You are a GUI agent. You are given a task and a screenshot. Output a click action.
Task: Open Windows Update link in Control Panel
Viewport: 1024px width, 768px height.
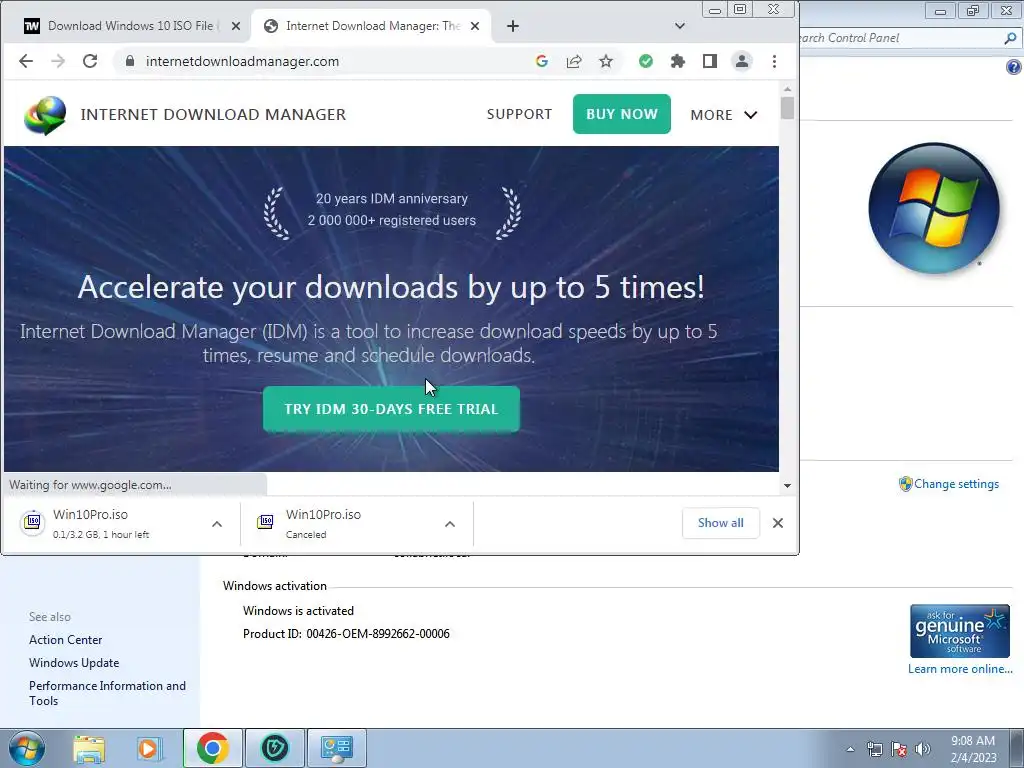tap(74, 663)
